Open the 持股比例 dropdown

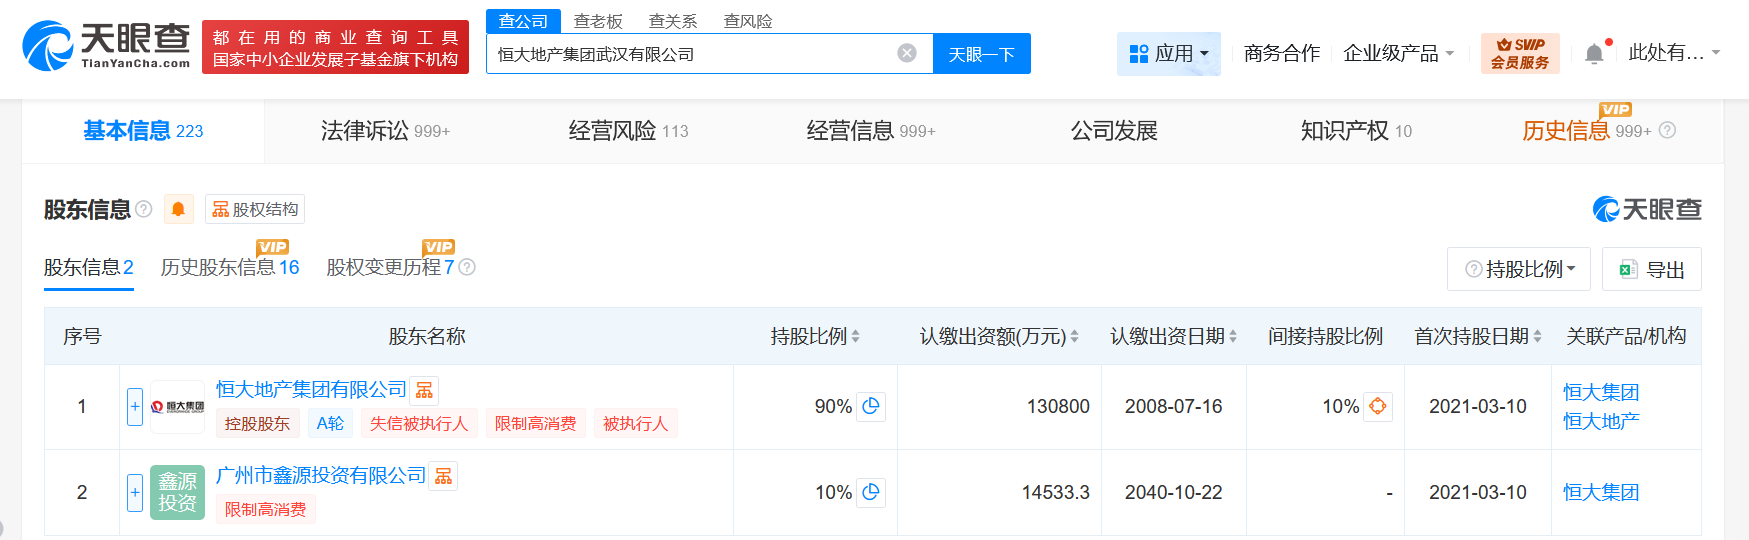1518,269
